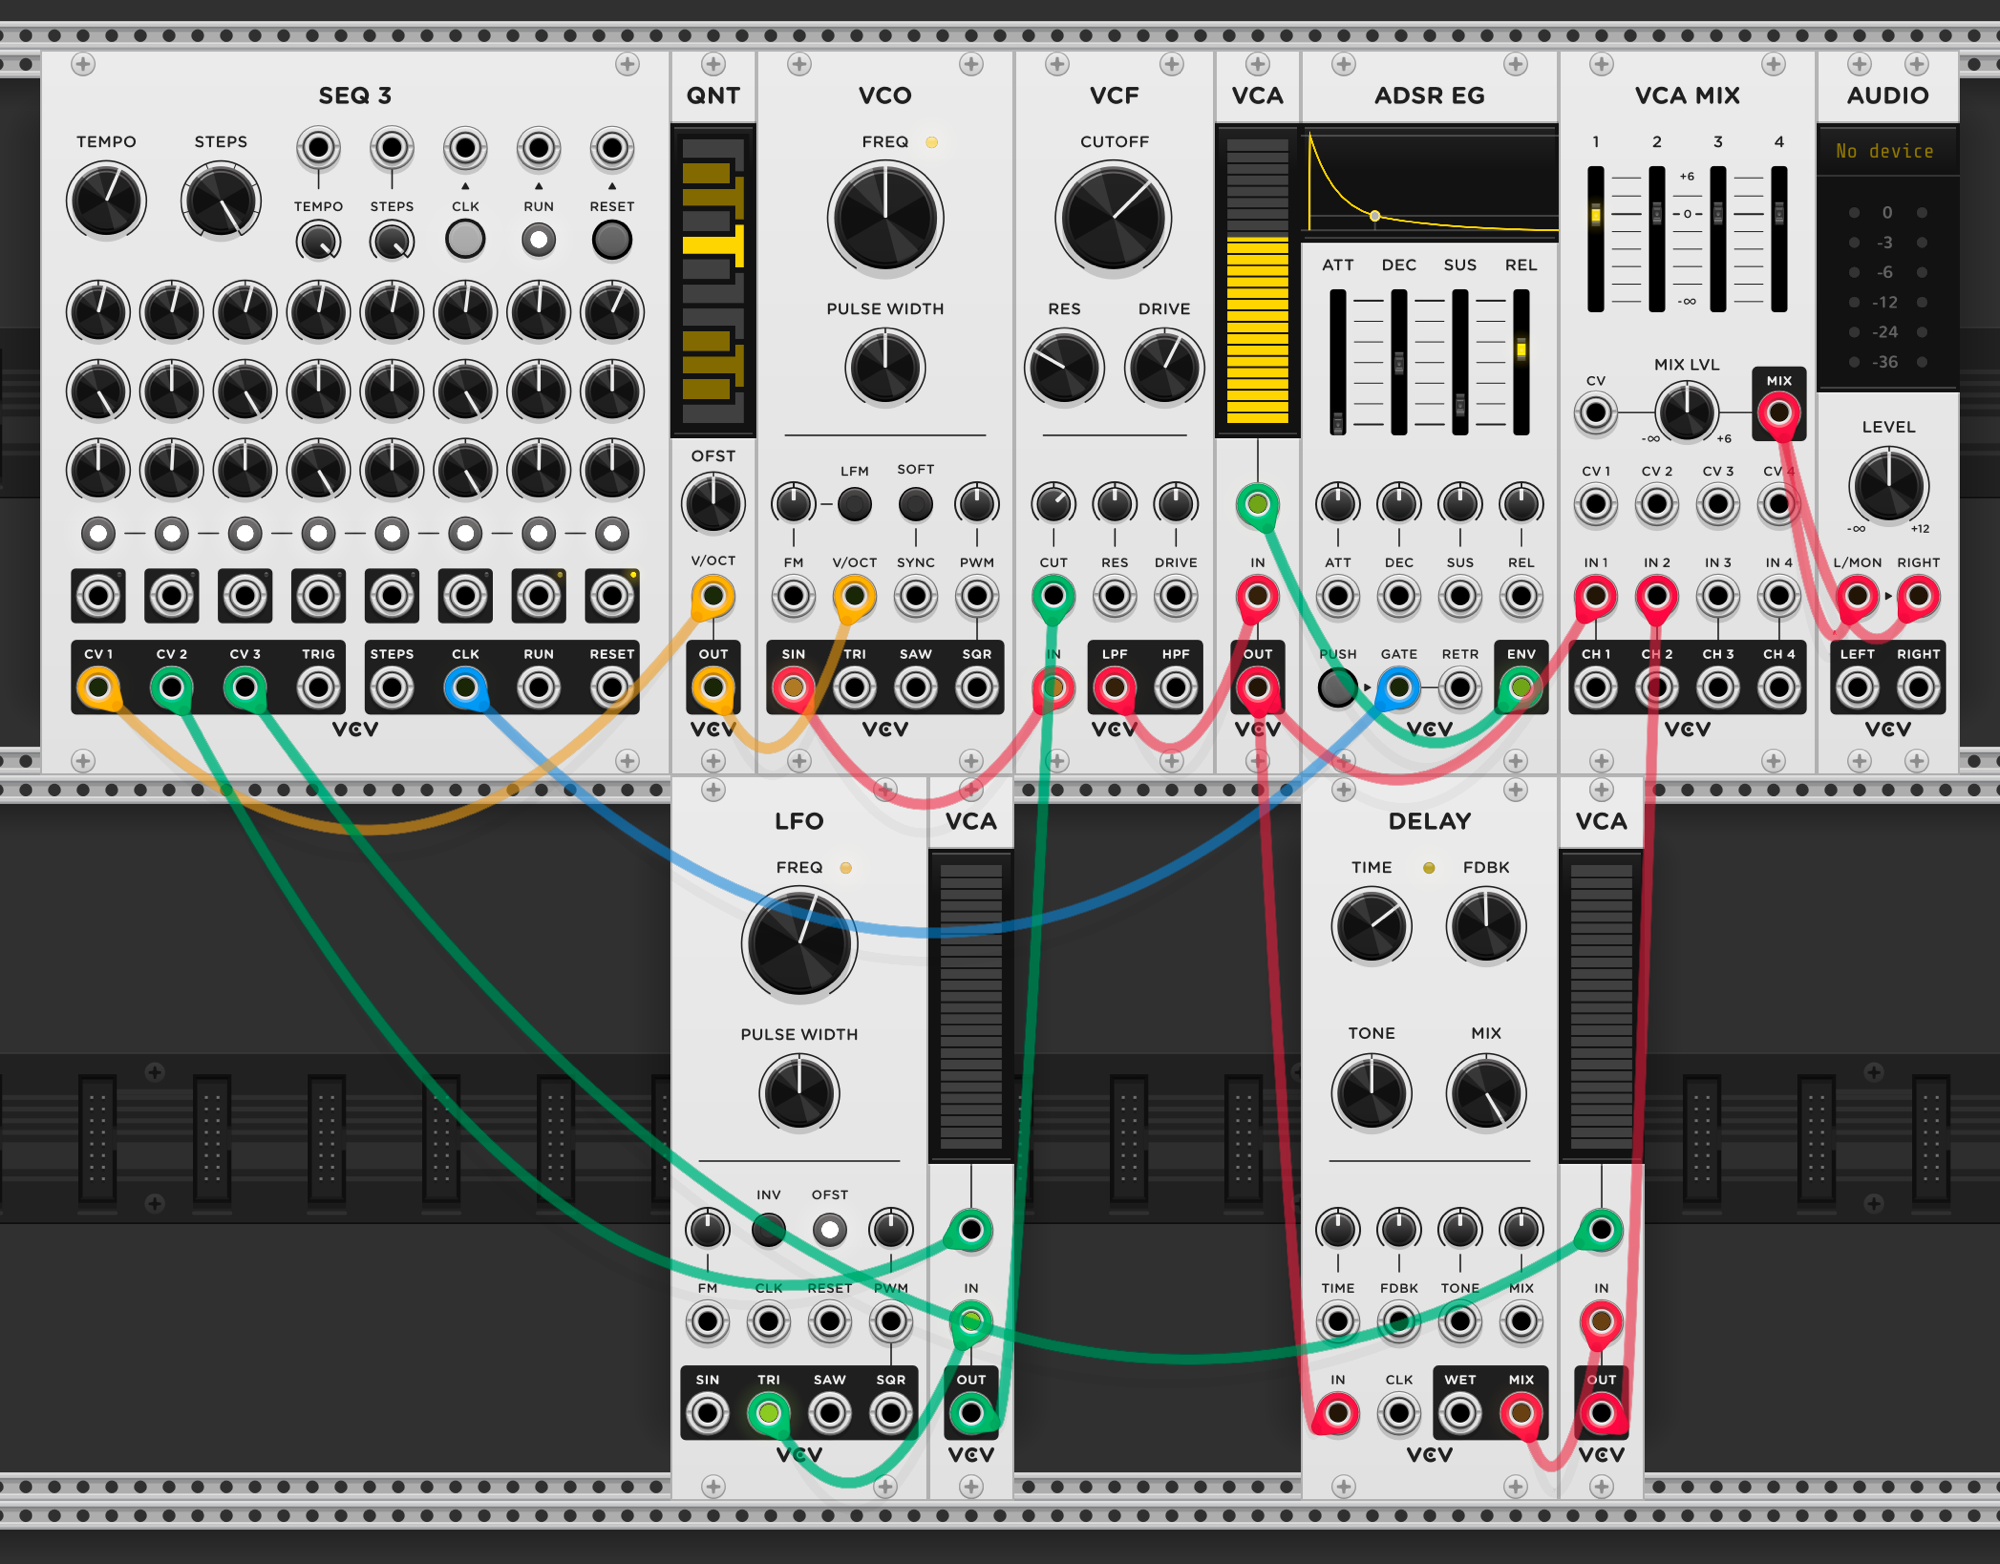Viewport: 2000px width, 1564px height.
Task: Click the top VCA level fader display
Action: 1257,281
